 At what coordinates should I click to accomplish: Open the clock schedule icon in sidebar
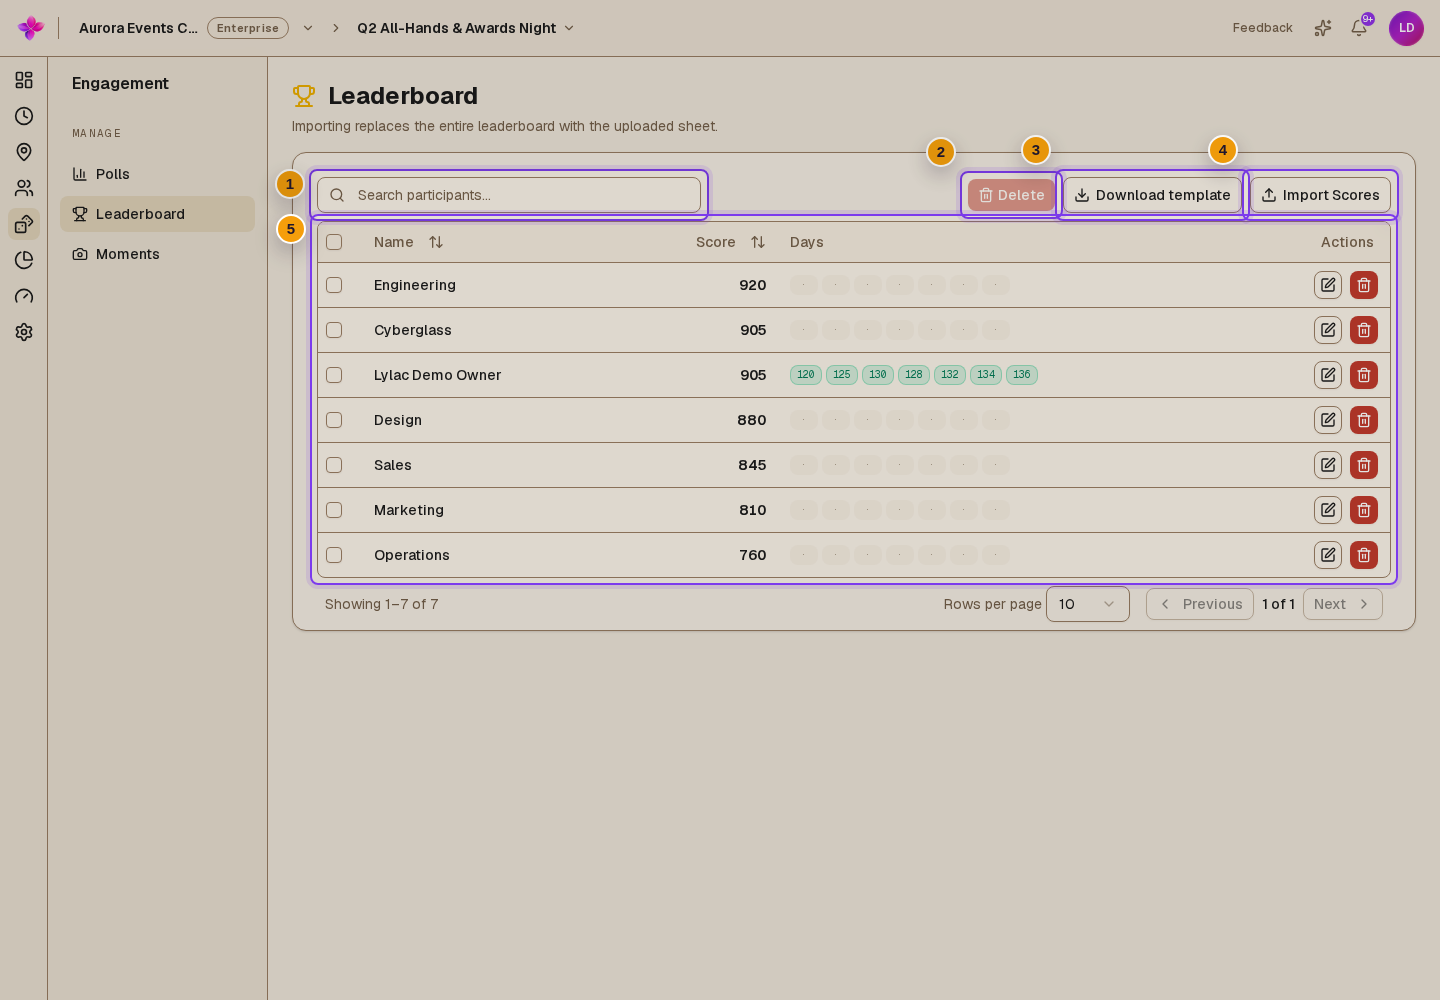coord(24,116)
